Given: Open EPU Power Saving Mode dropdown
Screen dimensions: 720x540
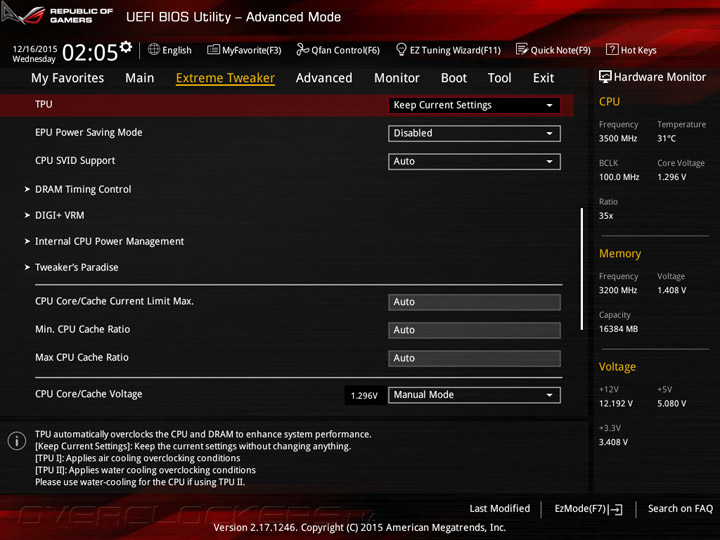Looking at the screenshot, I should click(x=474, y=133).
